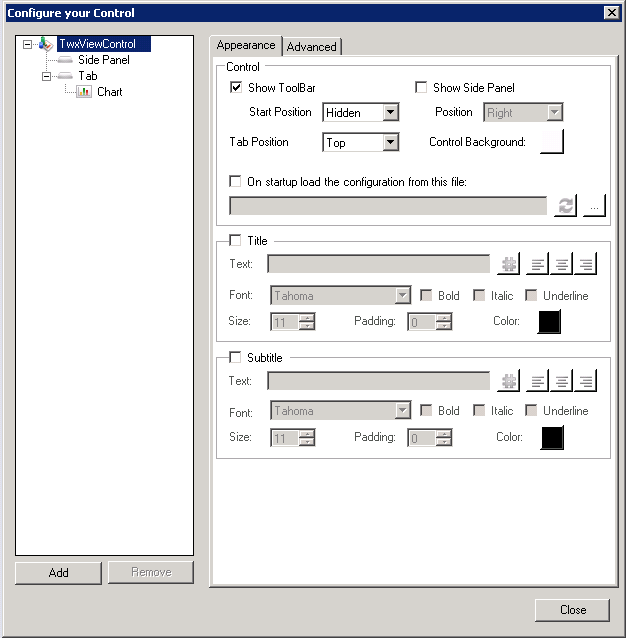Enable the Show Side Panel checkbox
626x638 pixels.
[x=421, y=88]
